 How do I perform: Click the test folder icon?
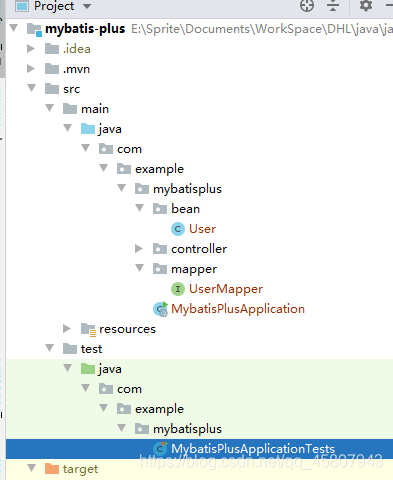point(70,349)
